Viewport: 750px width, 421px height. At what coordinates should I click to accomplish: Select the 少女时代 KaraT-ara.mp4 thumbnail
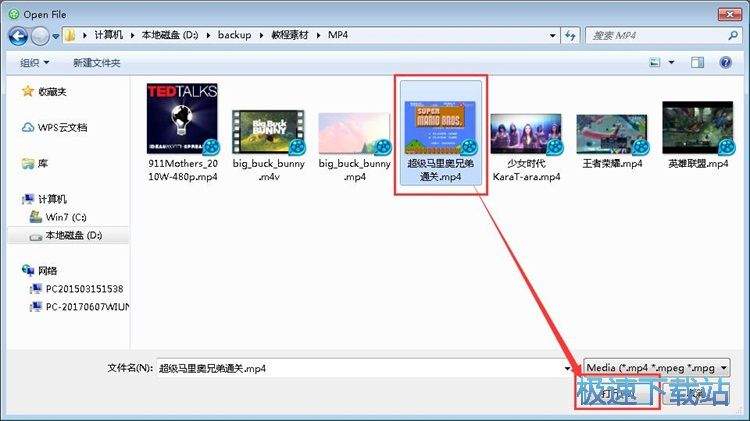click(526, 133)
